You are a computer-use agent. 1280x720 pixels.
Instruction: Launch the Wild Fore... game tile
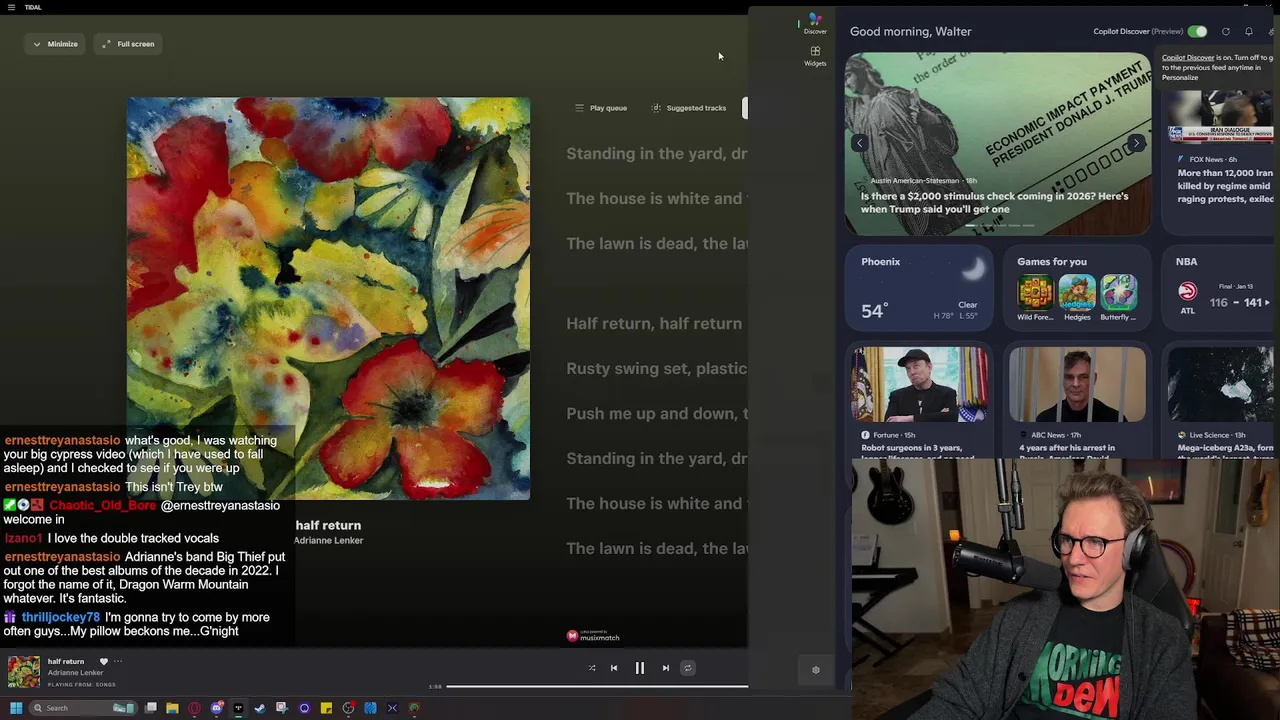click(1035, 298)
